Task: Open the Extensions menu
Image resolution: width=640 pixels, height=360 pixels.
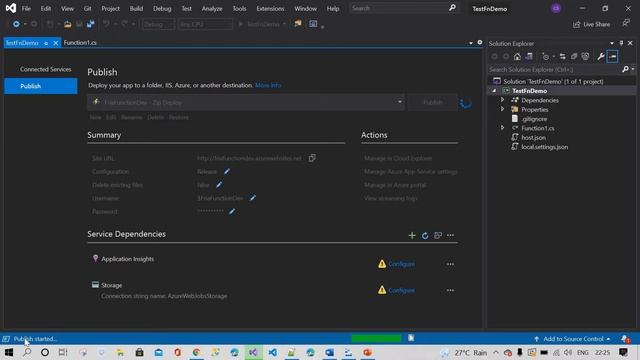Action: pyautogui.click(x=270, y=8)
